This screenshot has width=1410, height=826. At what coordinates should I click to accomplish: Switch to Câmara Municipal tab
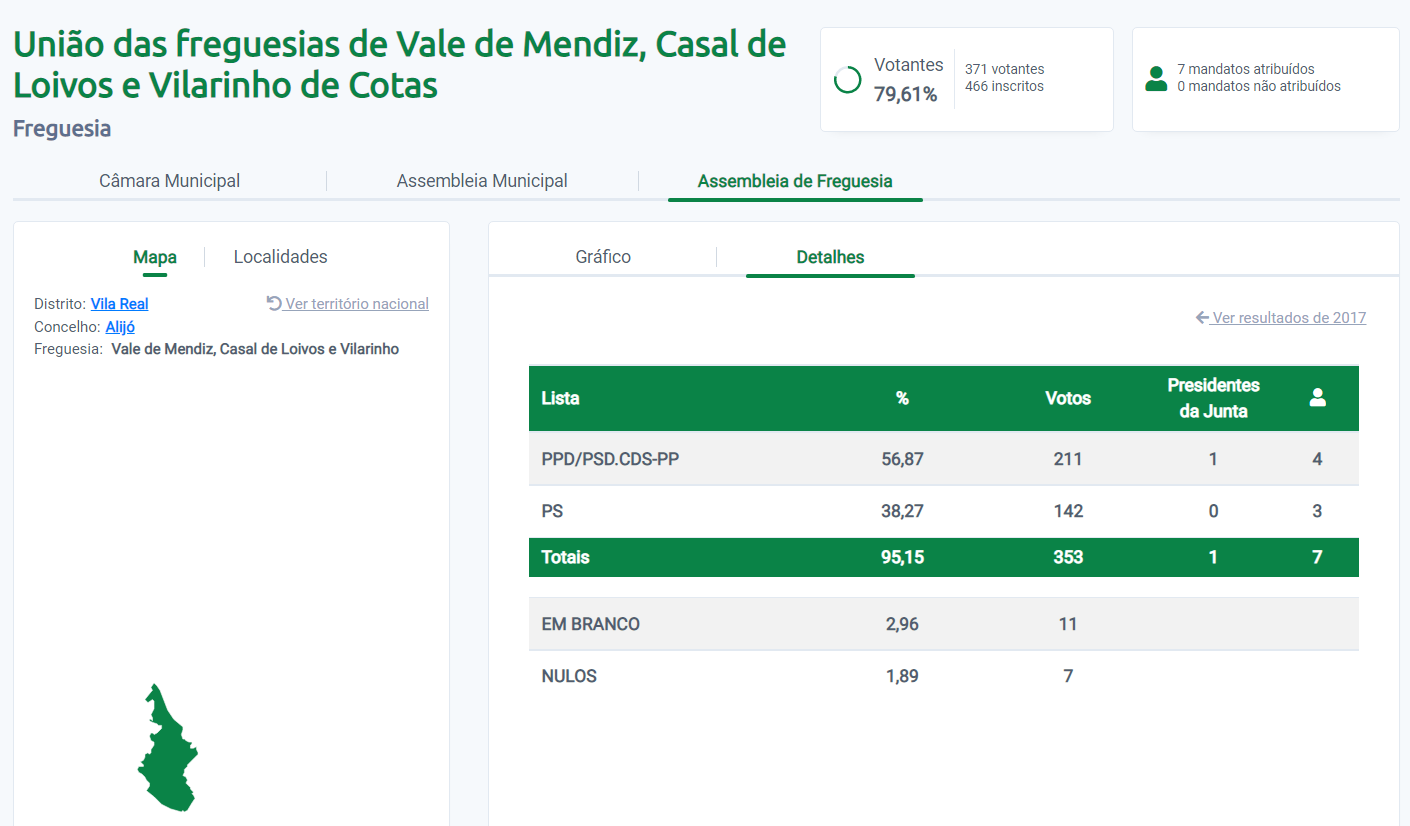[169, 181]
